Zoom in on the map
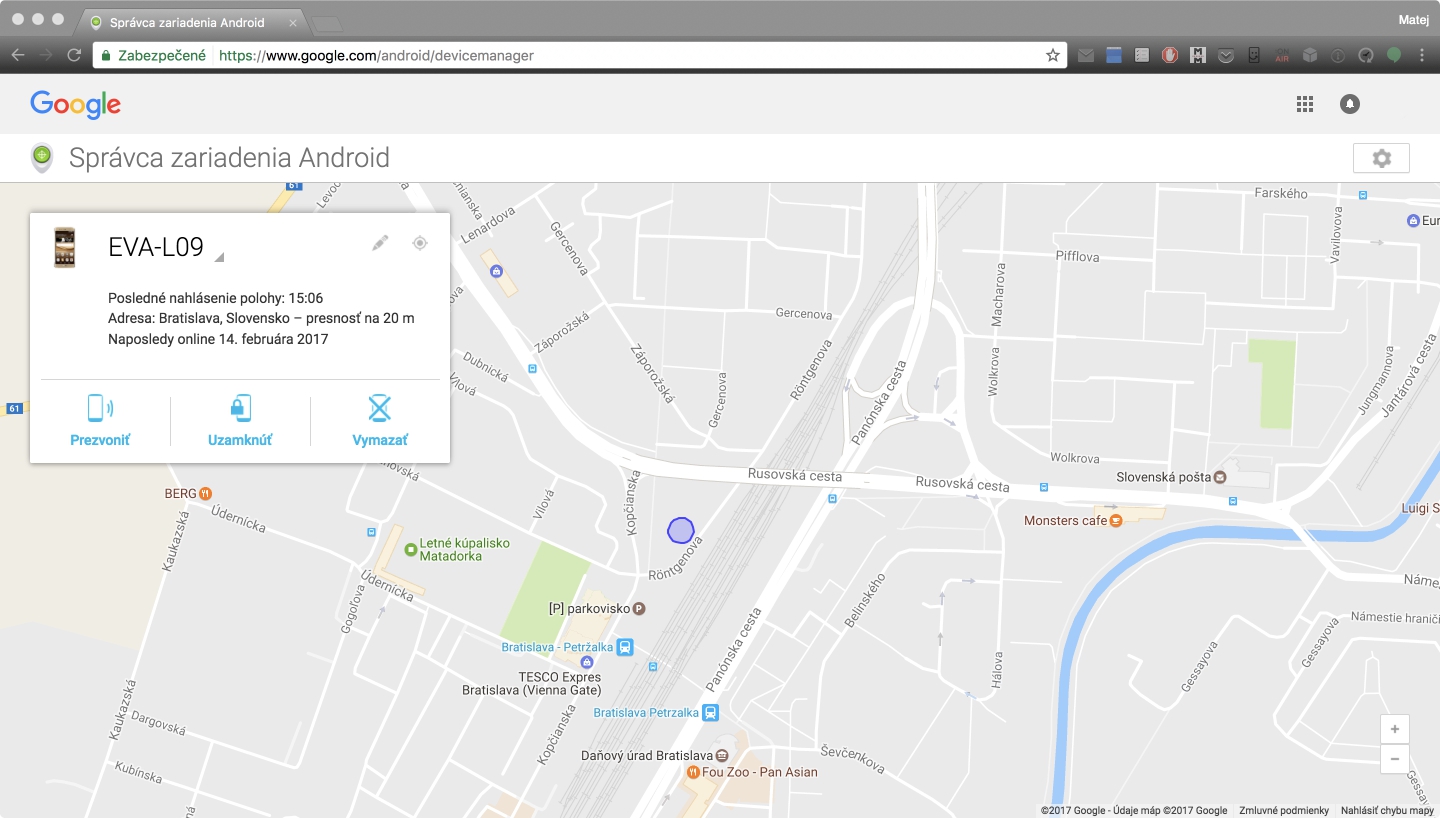This screenshot has width=1440, height=818. [1394, 729]
